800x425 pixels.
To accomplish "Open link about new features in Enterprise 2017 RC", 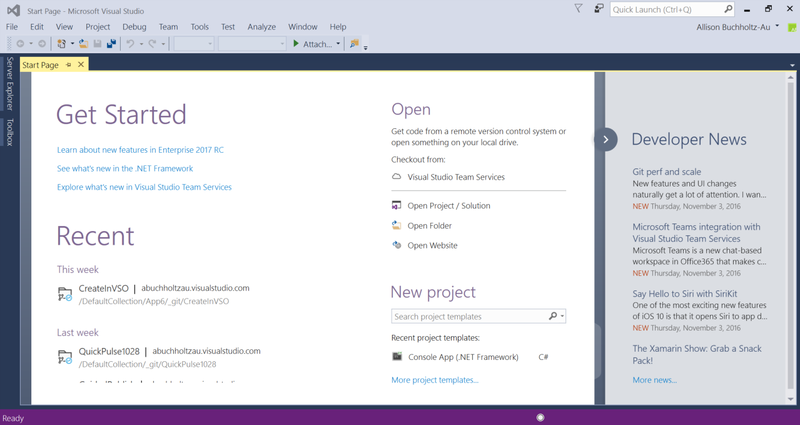I will click(x=140, y=149).
